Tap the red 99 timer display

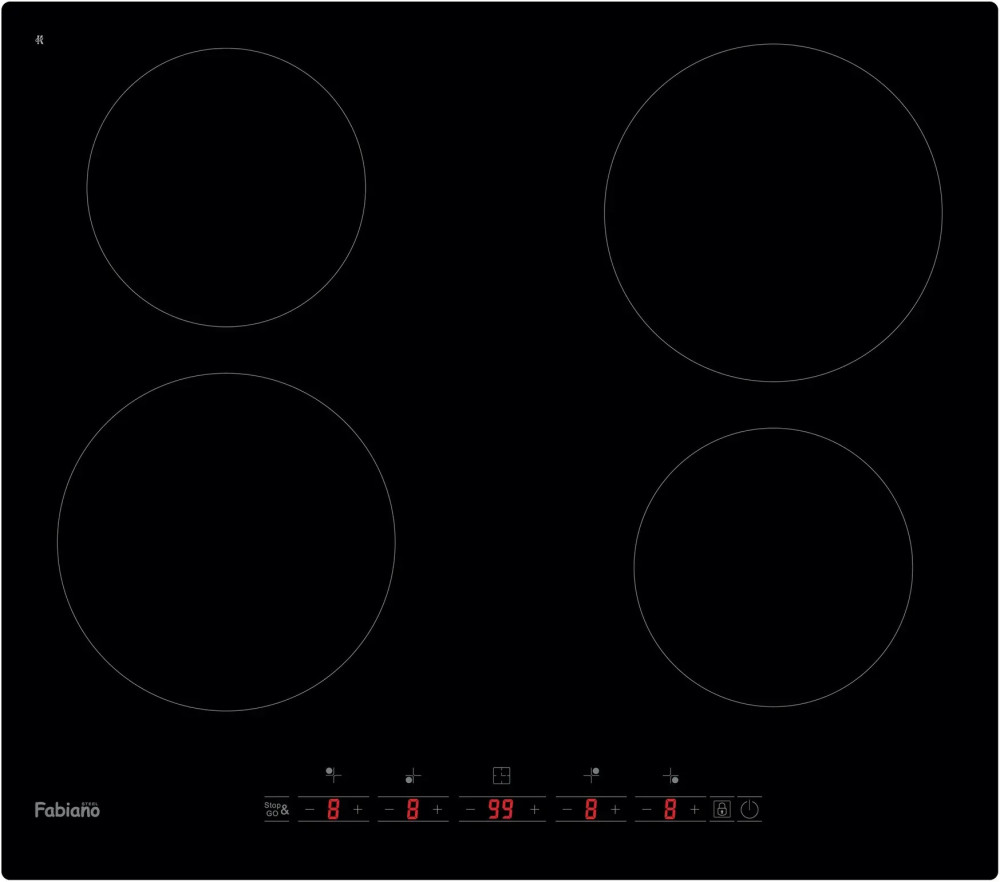500,809
